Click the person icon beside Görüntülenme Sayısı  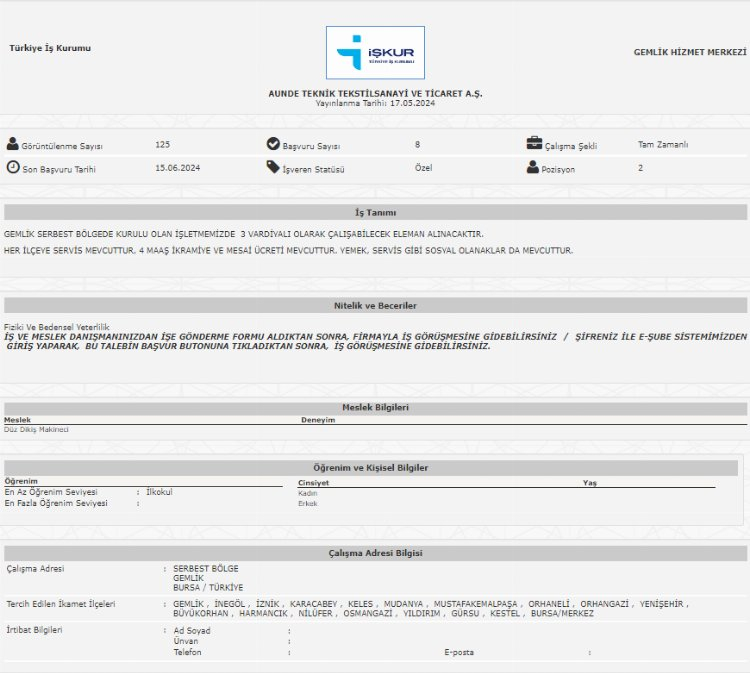coord(13,144)
